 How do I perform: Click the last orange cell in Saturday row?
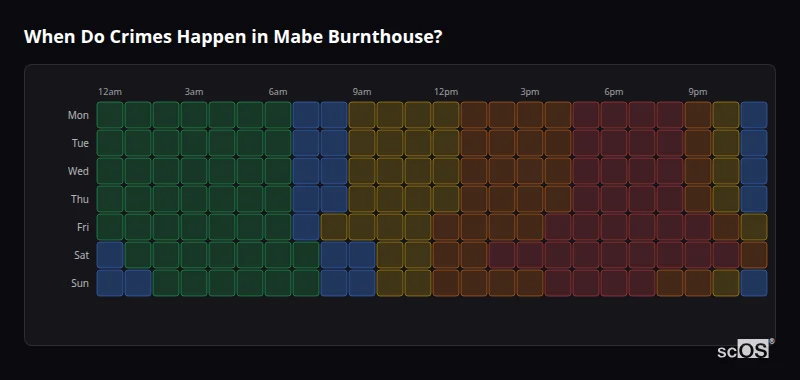click(x=754, y=255)
